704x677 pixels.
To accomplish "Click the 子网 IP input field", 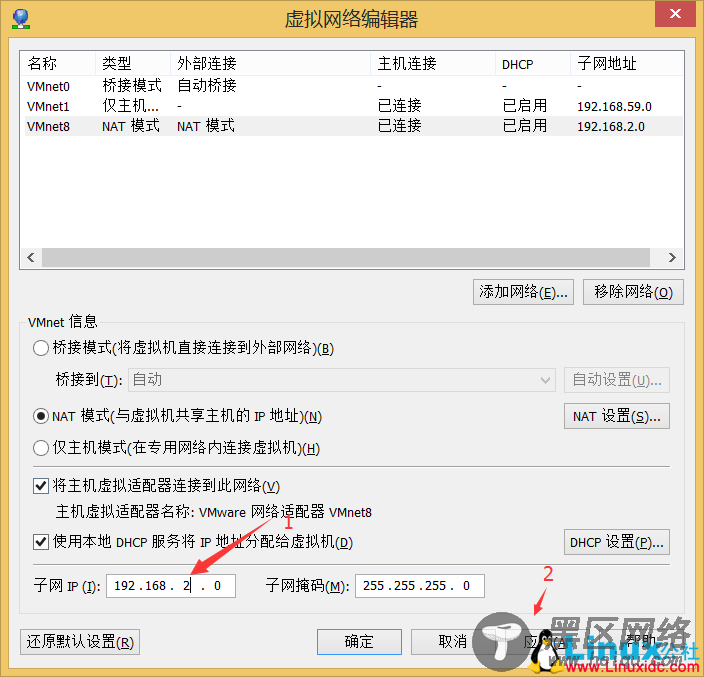I will 171,586.
